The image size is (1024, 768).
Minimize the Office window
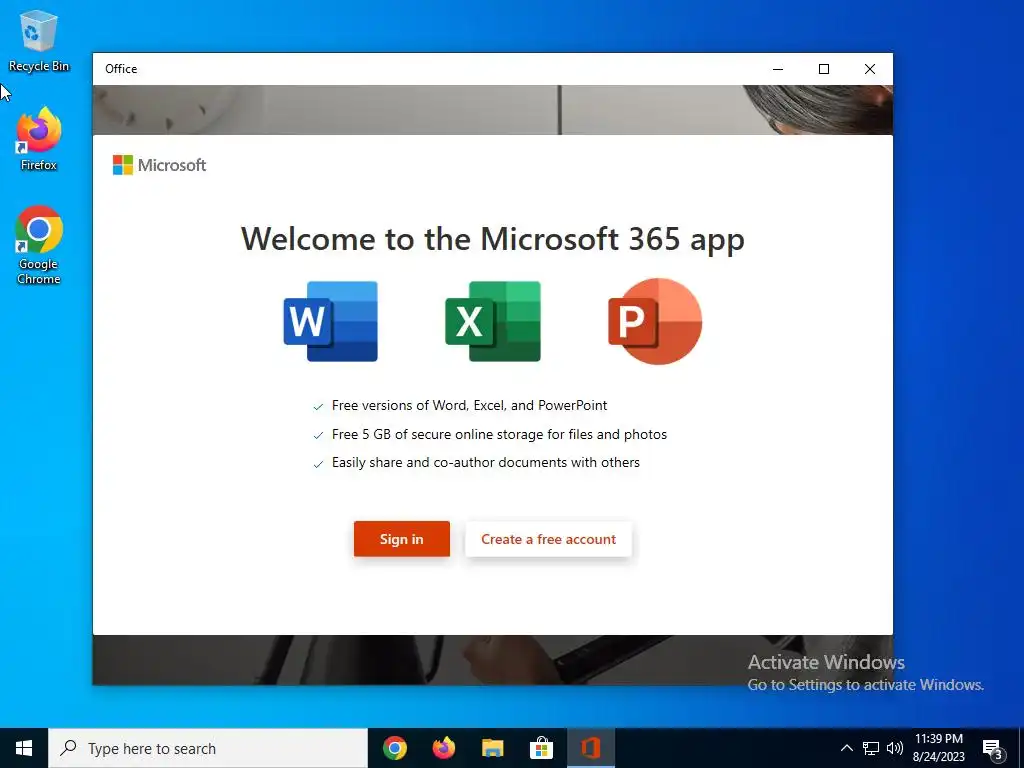(778, 69)
